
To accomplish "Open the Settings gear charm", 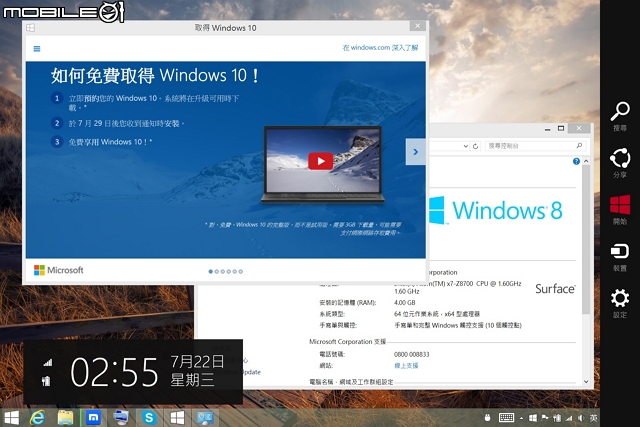I will [620, 303].
